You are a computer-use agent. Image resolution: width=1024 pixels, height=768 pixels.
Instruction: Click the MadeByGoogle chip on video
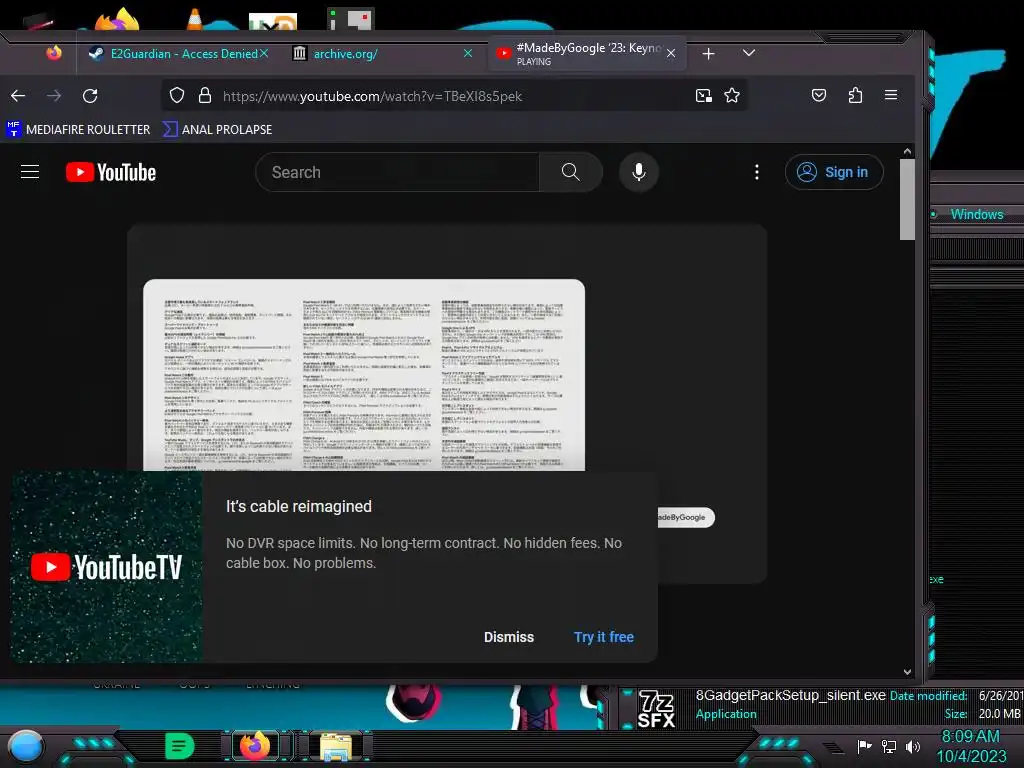click(686, 517)
